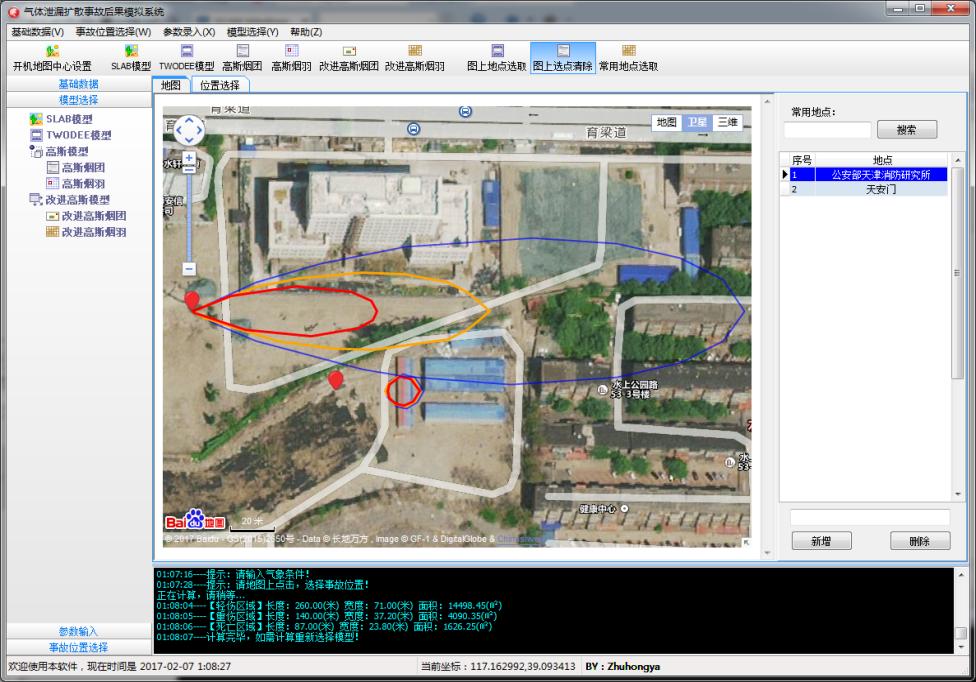Choose the TWODEE模型 toolbar button
Screen dimensions: 976x682
tap(186, 51)
